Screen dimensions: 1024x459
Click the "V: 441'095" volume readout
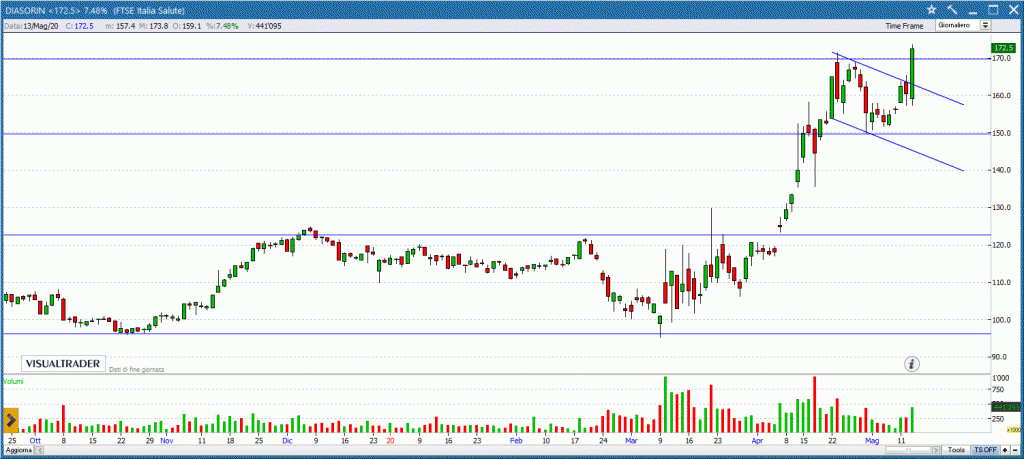[x=262, y=26]
